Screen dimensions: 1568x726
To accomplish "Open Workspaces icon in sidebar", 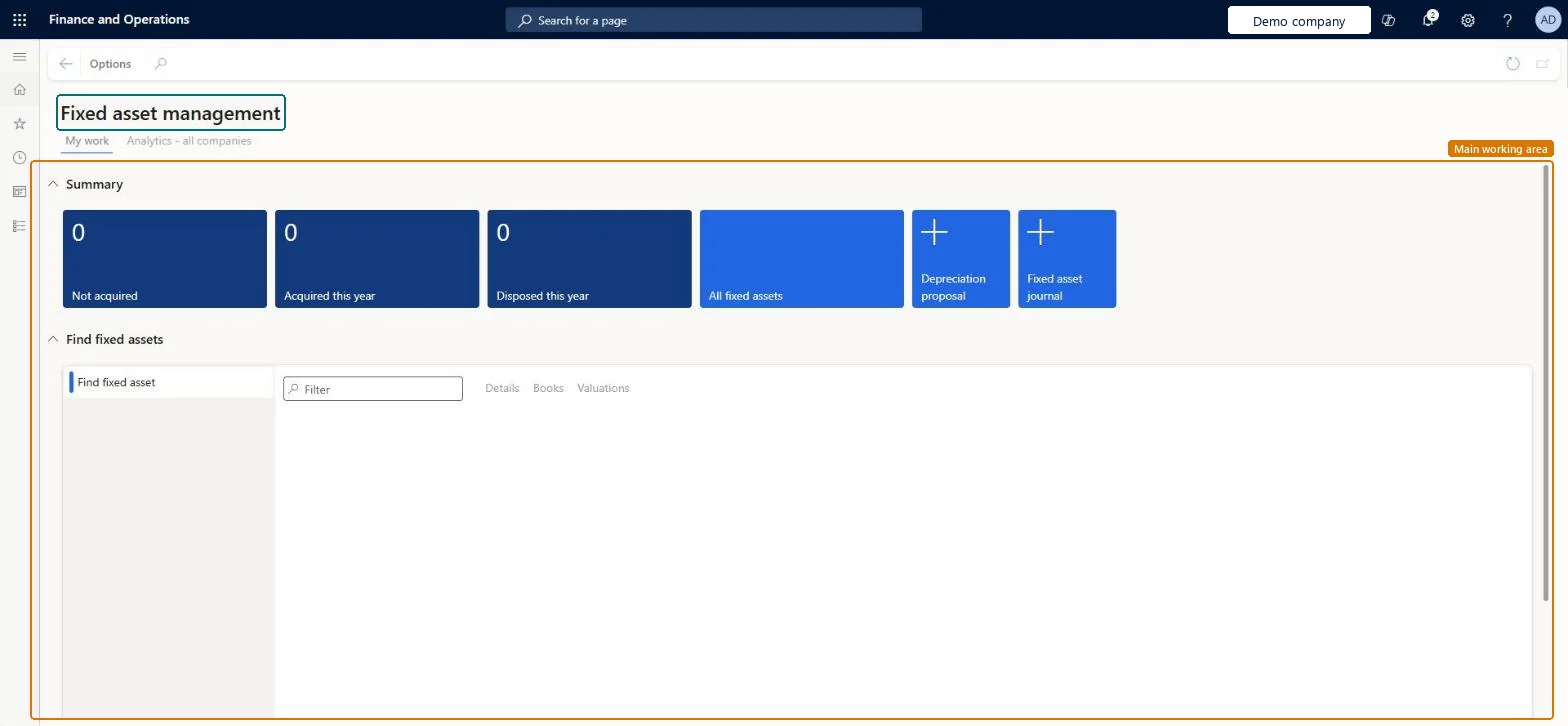I will 19,192.
